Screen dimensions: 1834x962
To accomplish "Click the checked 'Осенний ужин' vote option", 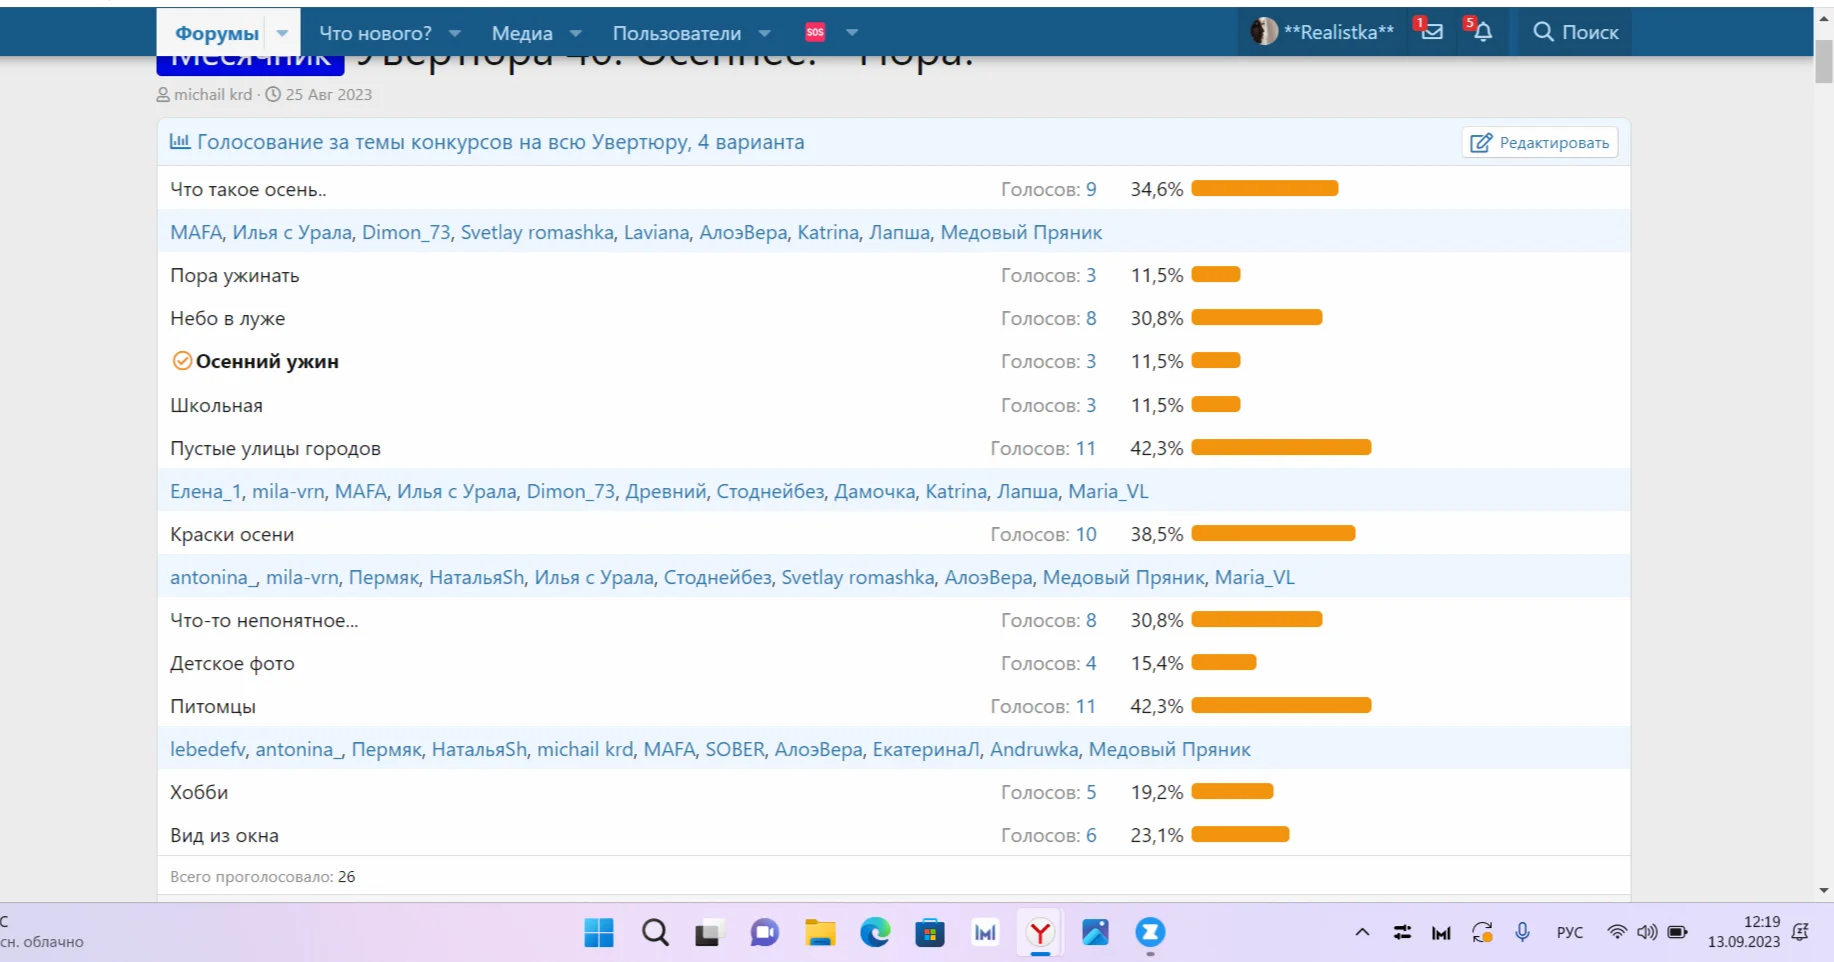I will [266, 362].
